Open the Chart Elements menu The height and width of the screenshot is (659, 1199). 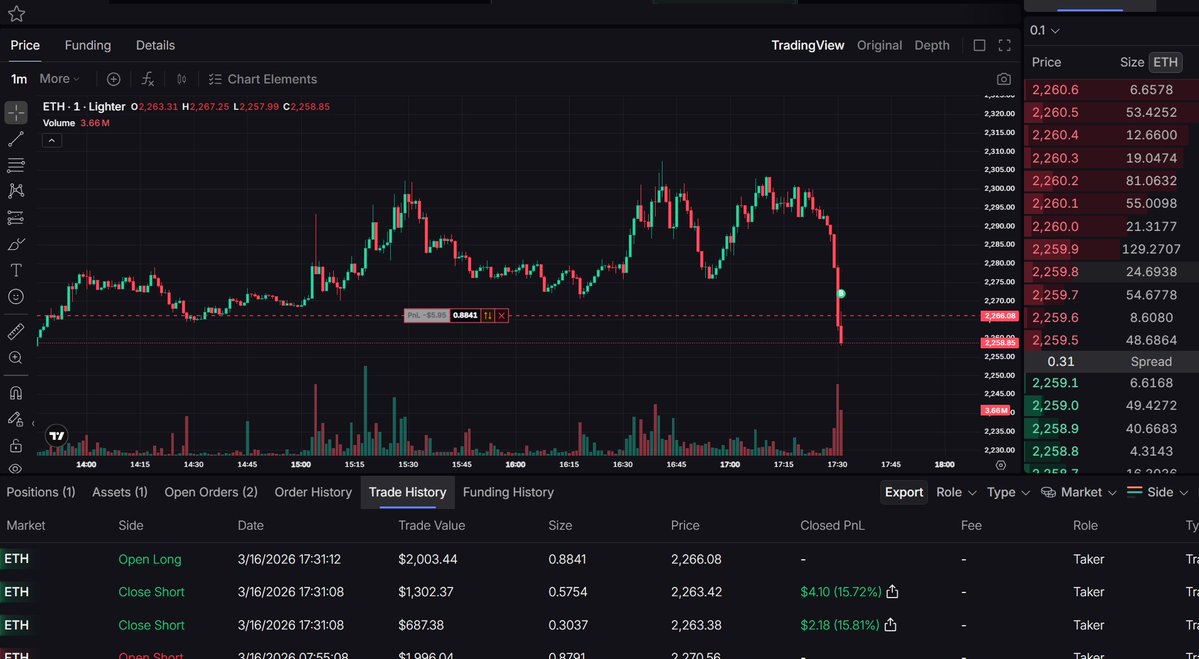click(262, 79)
